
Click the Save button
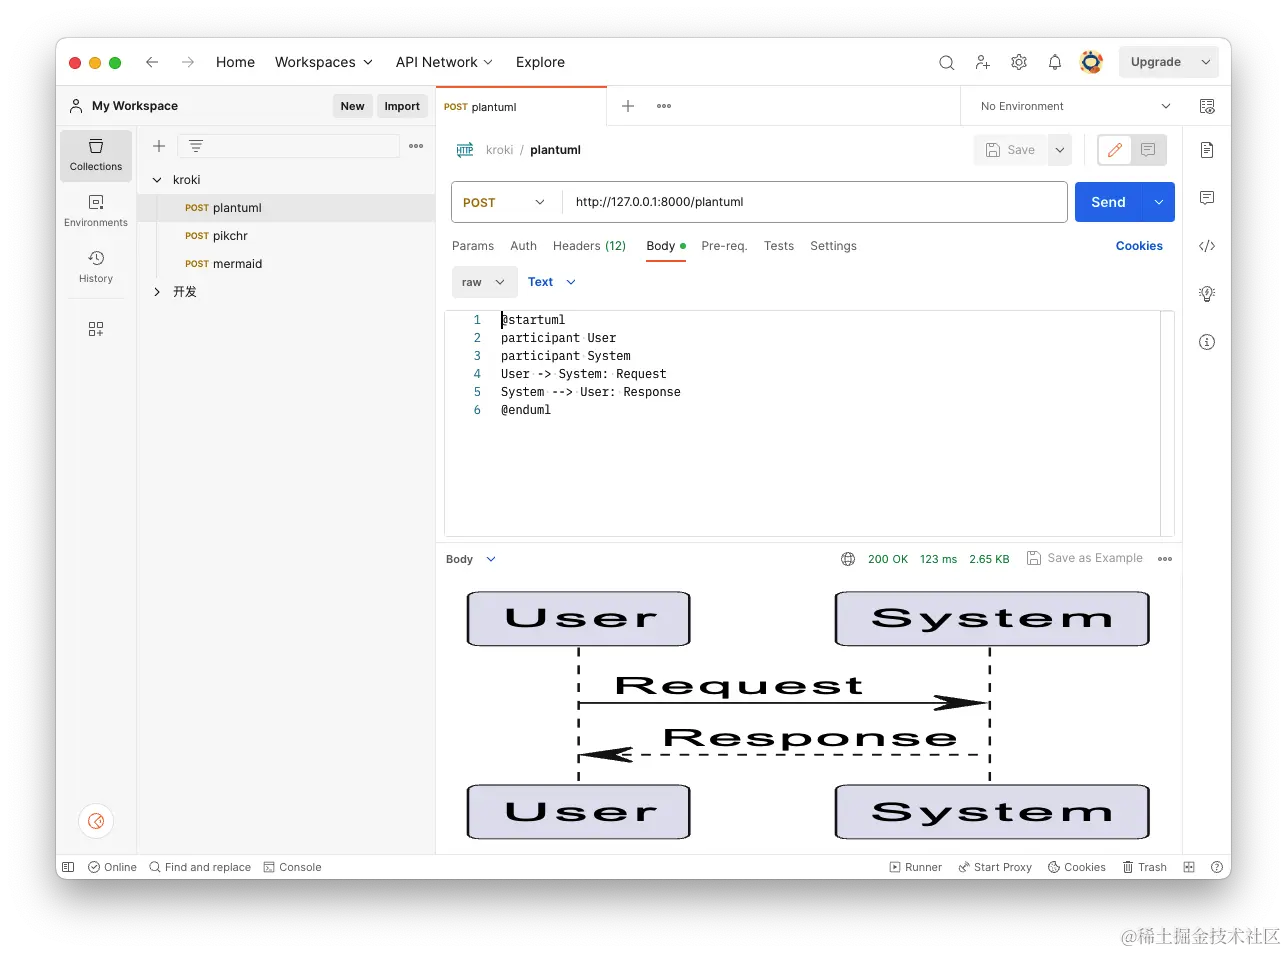[x=1011, y=150]
